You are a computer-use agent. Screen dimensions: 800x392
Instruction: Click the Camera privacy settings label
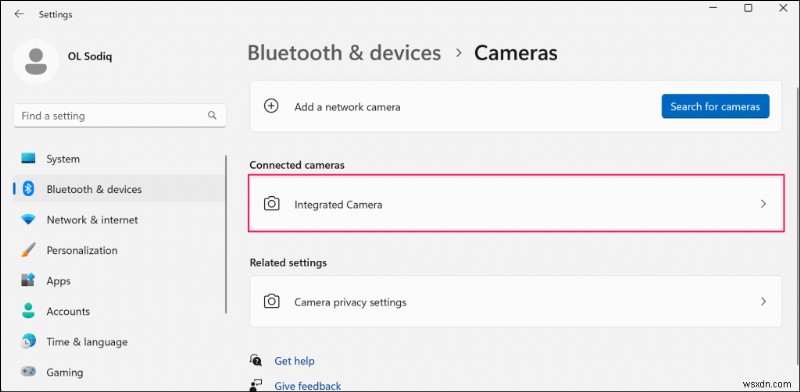pos(351,302)
